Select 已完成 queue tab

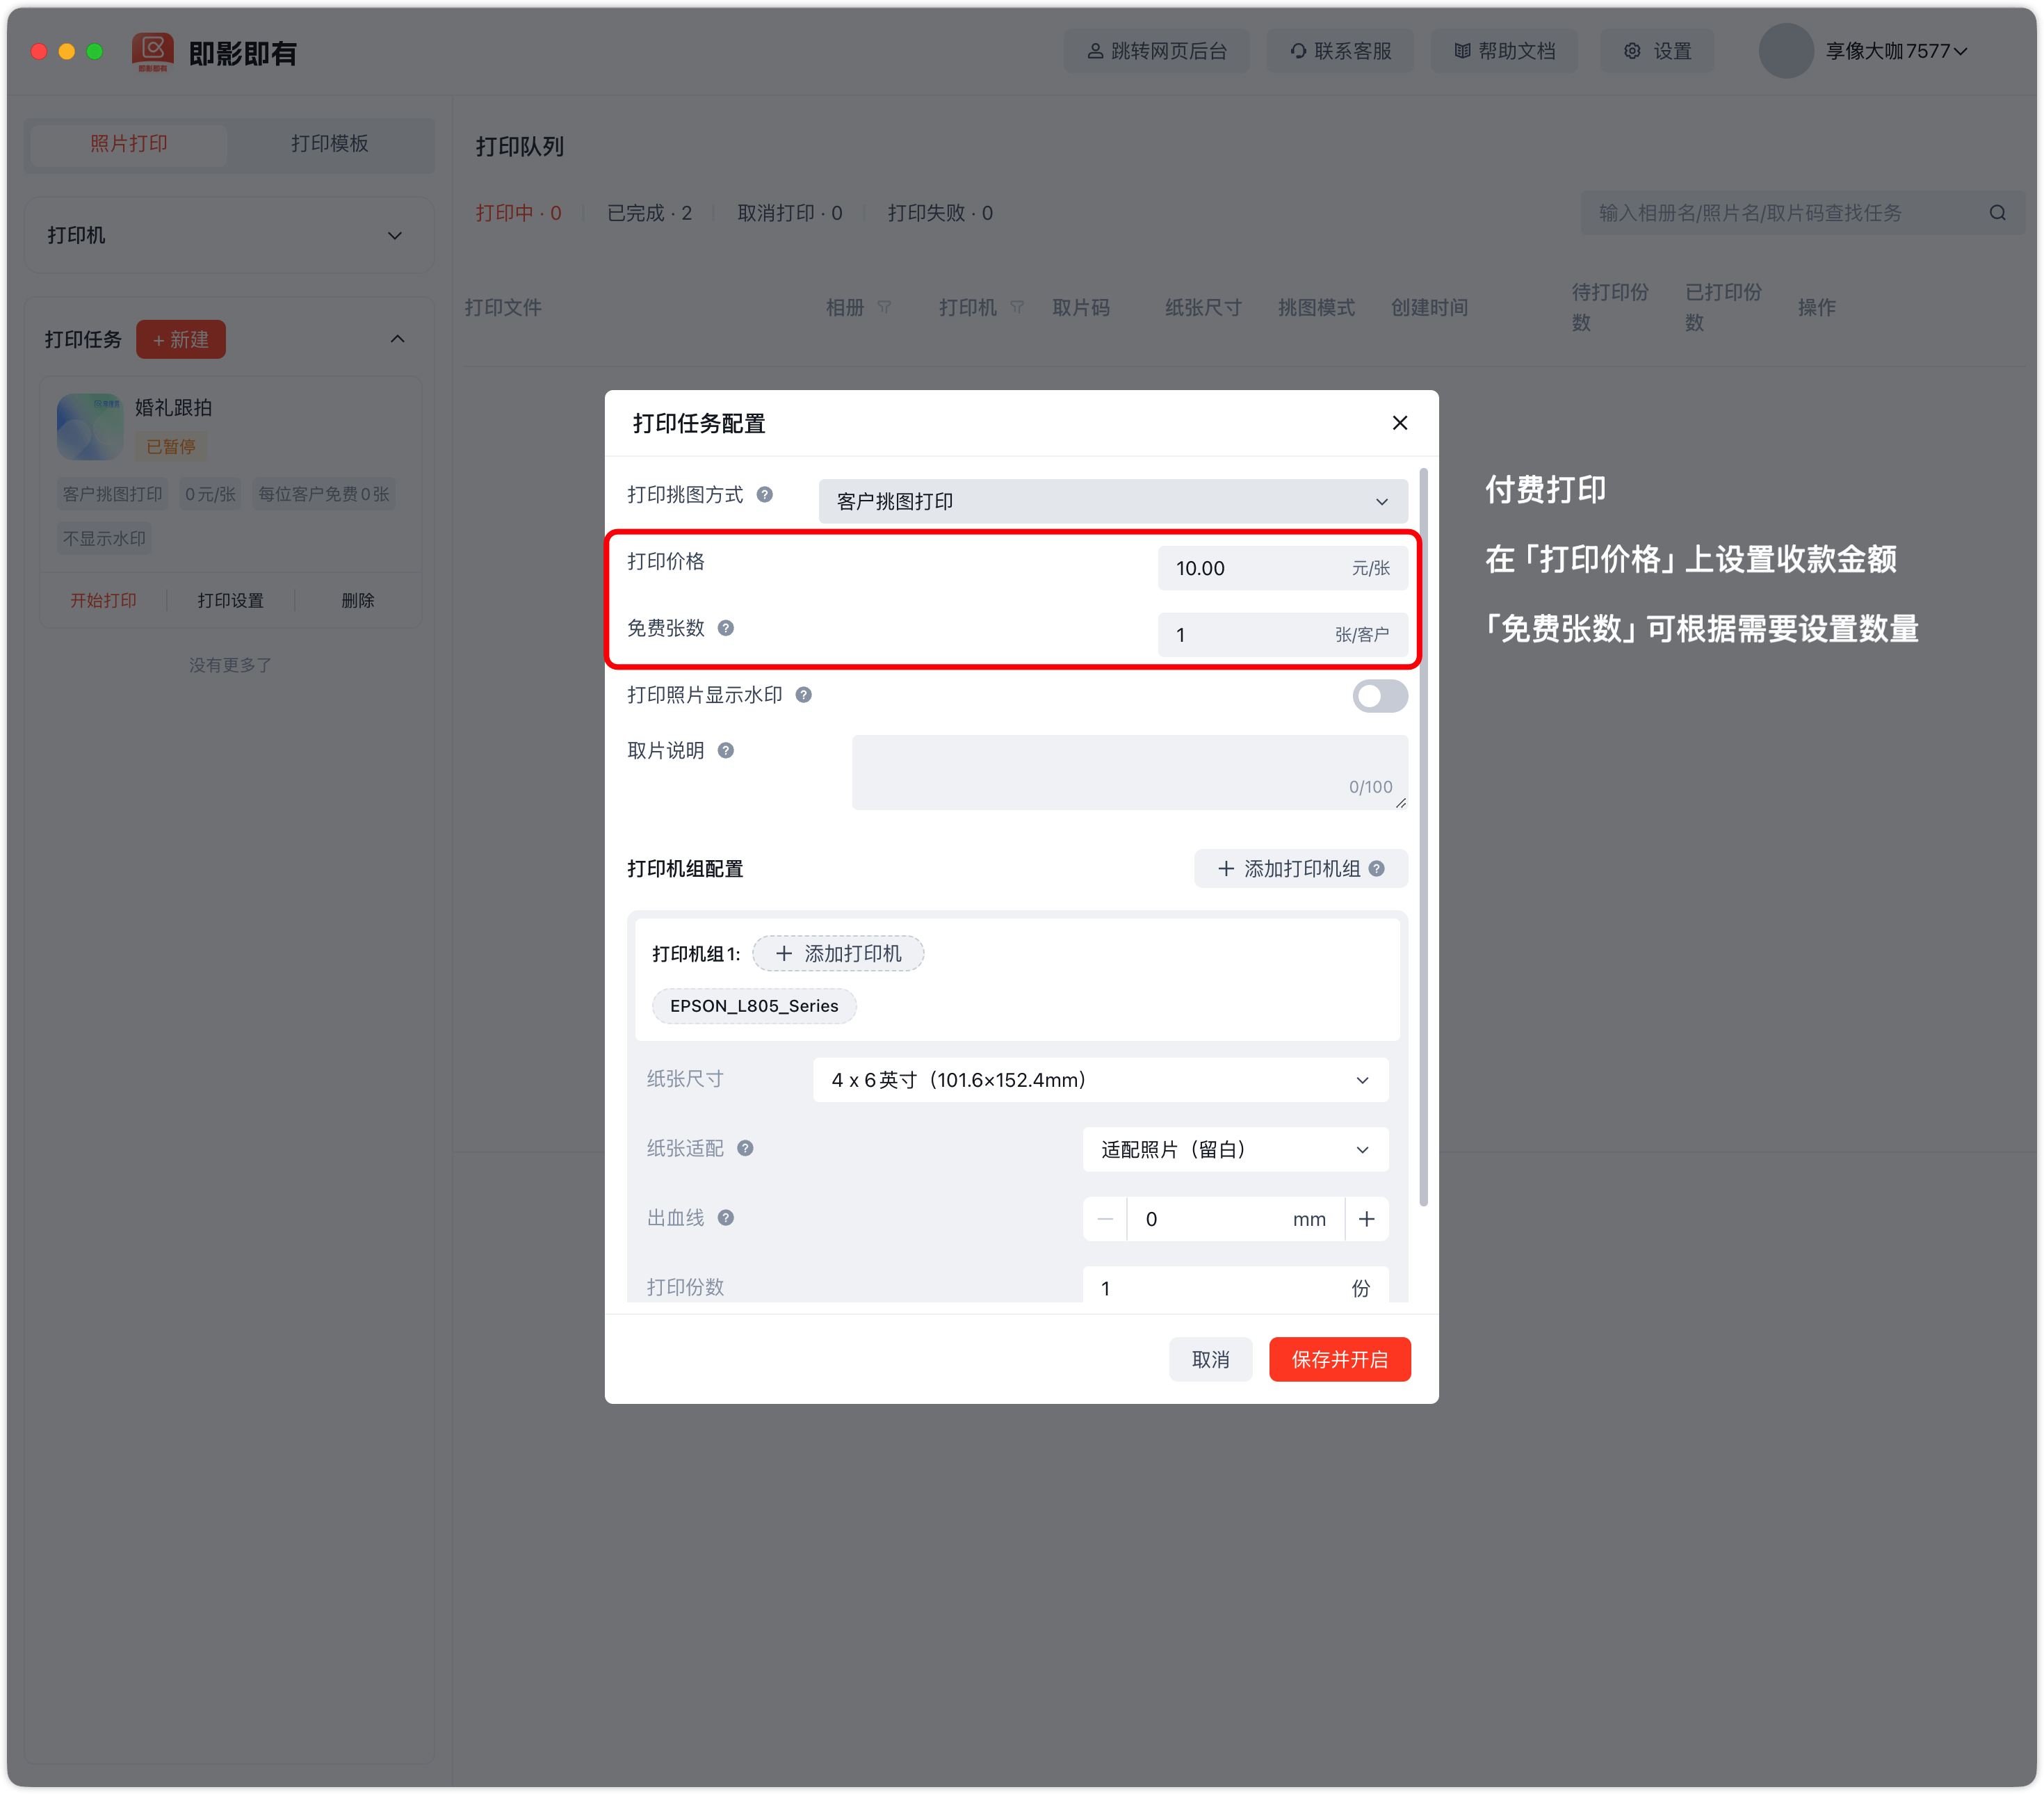pyautogui.click(x=648, y=213)
